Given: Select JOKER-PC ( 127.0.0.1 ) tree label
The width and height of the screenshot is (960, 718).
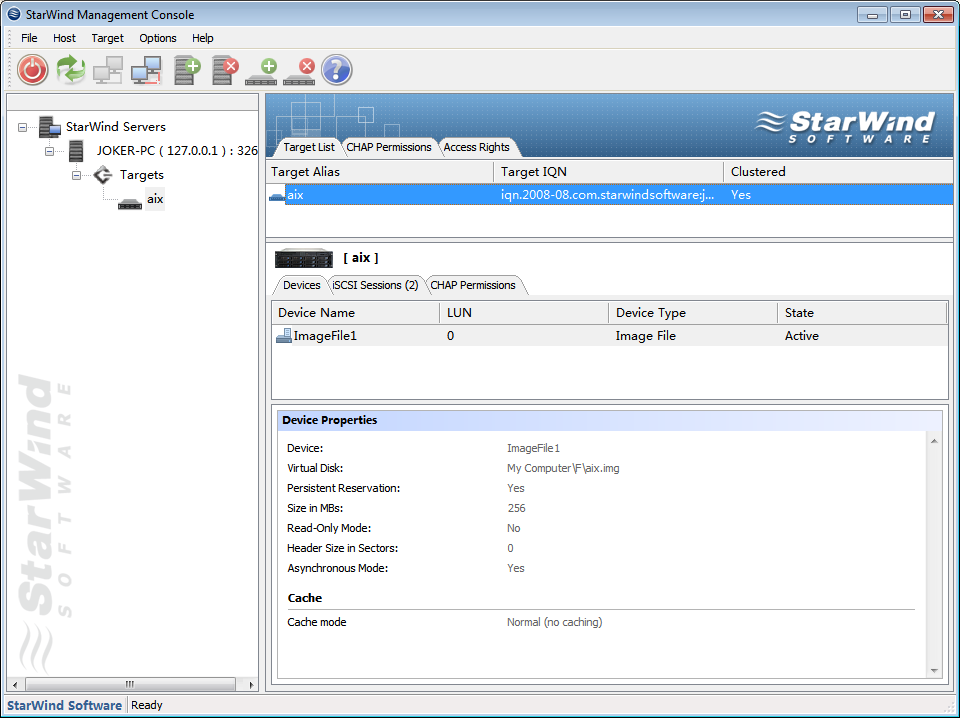Looking at the screenshot, I should point(177,151).
